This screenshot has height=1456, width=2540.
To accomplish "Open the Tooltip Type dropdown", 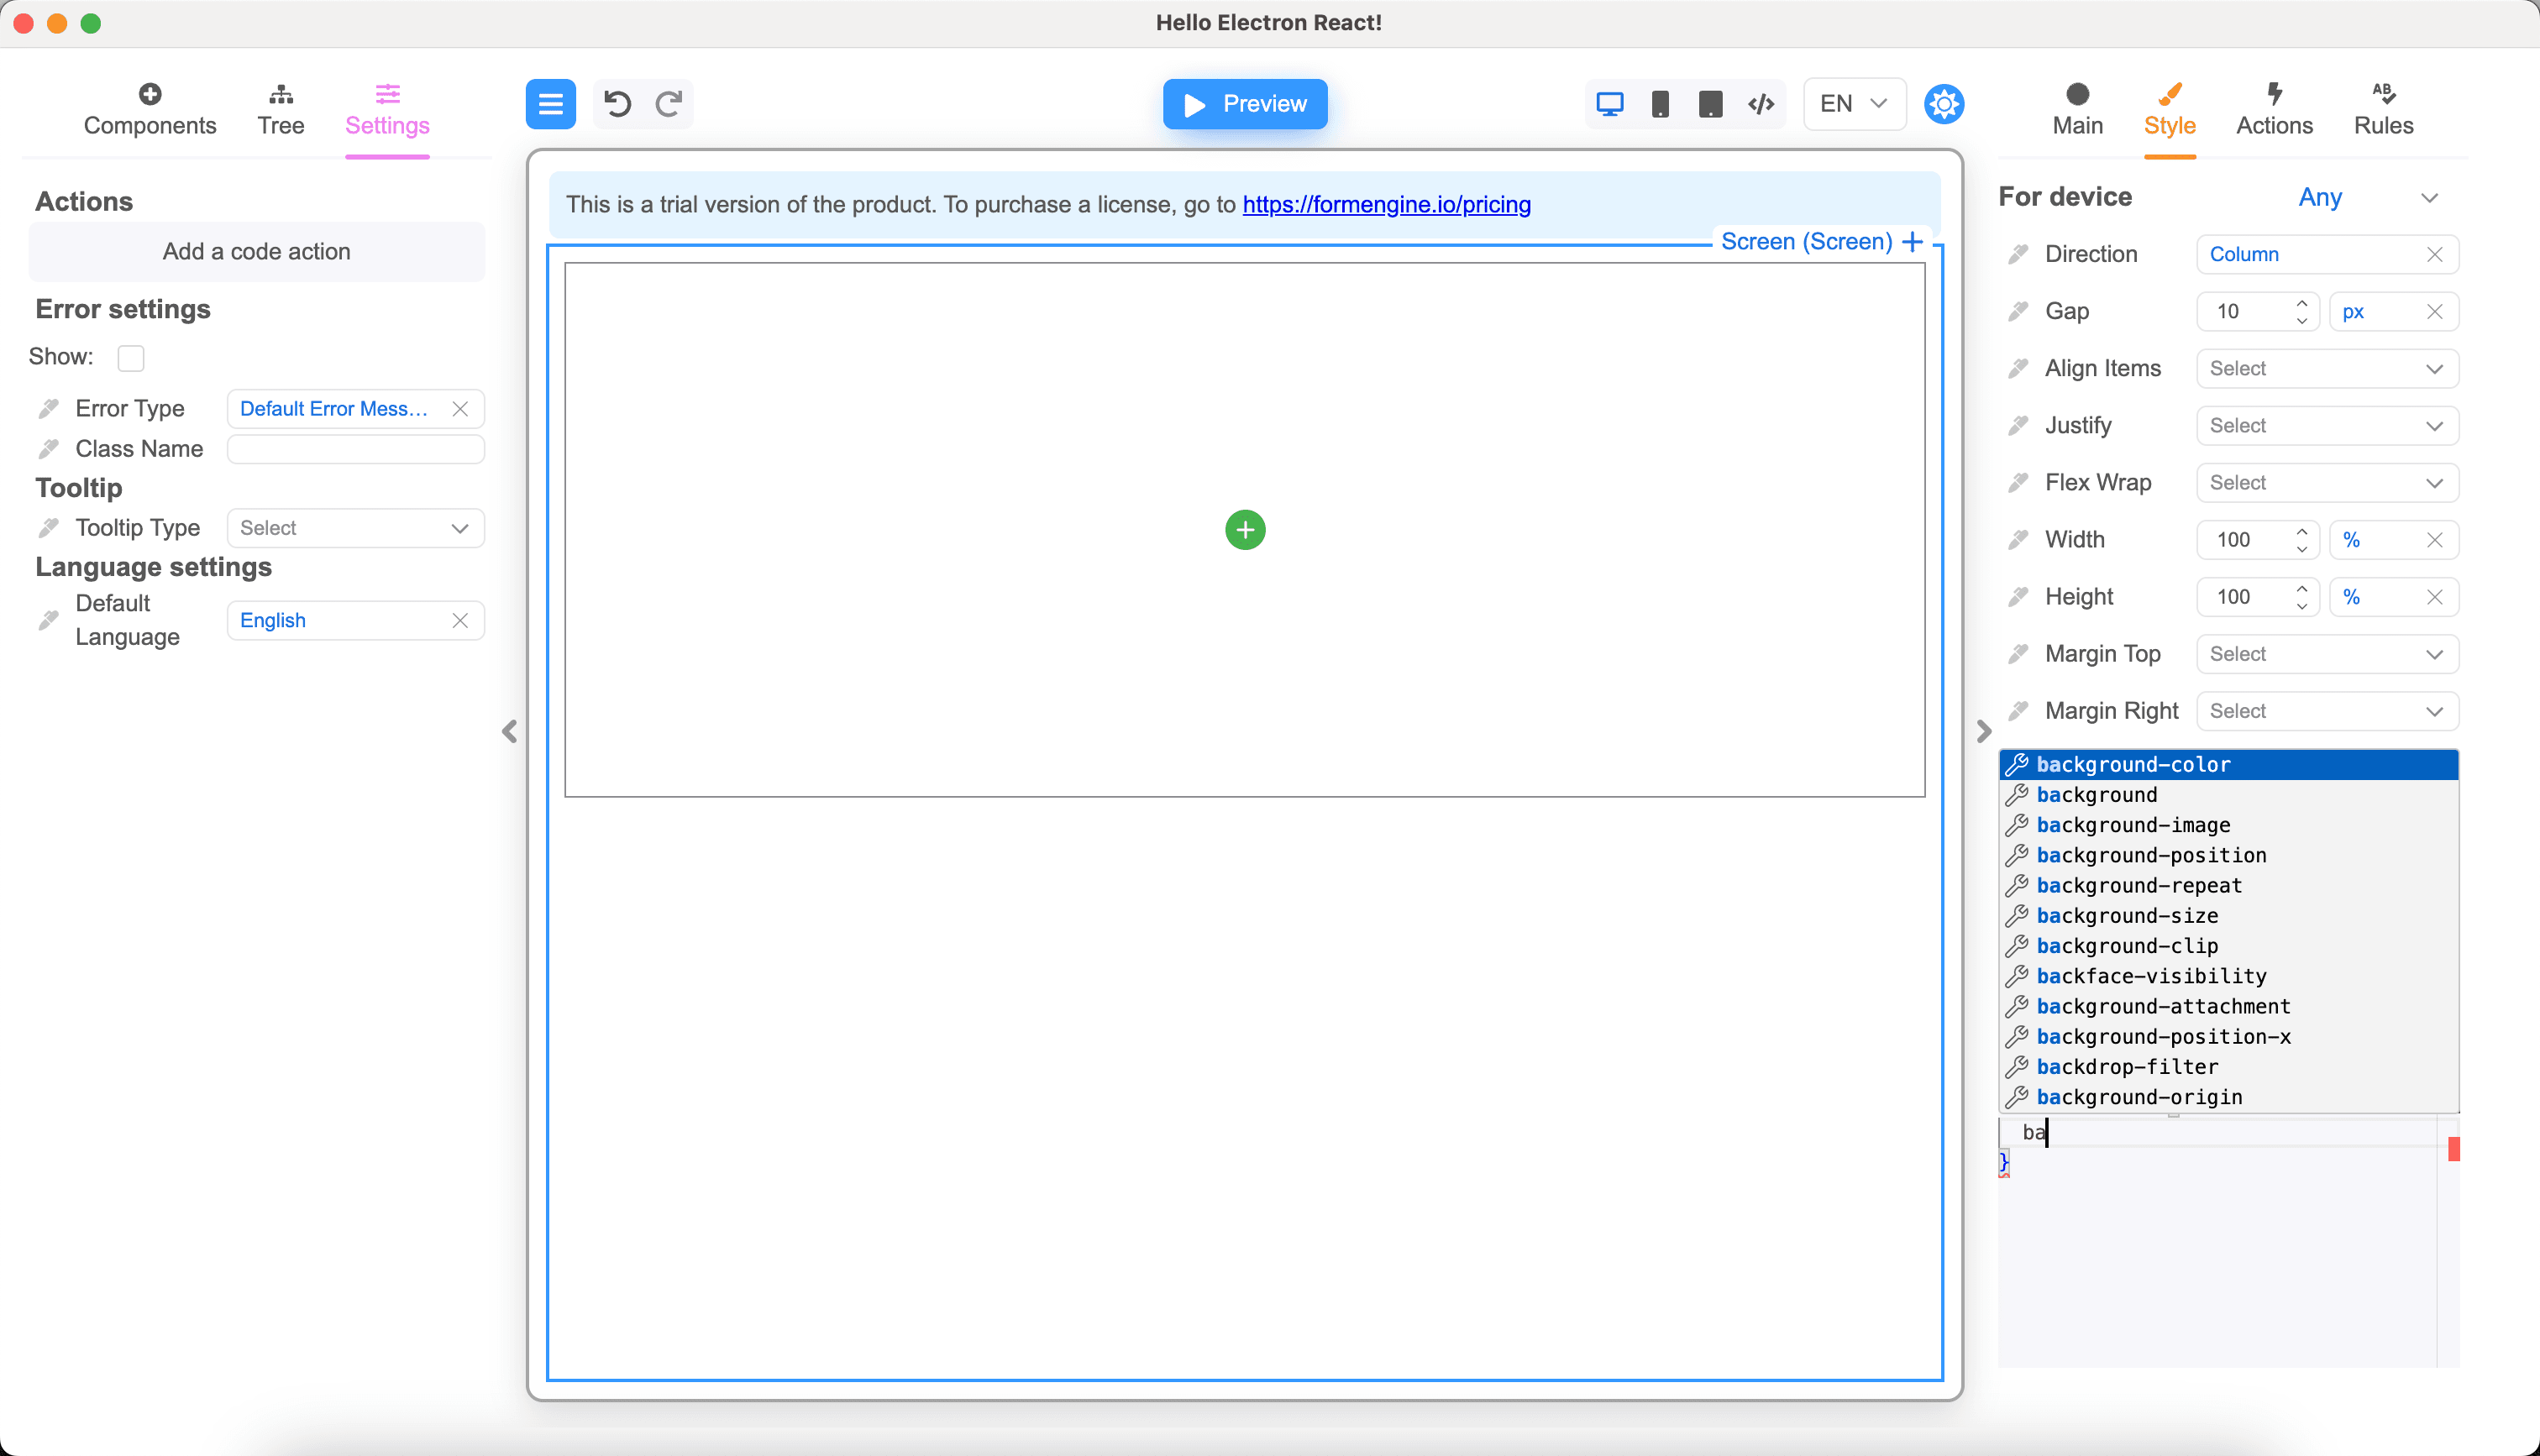I will pos(355,528).
